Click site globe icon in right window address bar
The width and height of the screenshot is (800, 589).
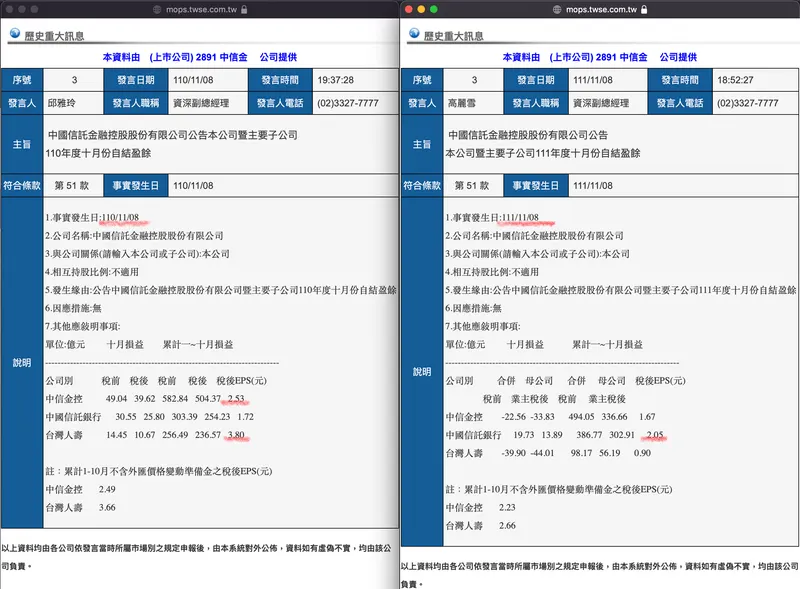point(557,9)
